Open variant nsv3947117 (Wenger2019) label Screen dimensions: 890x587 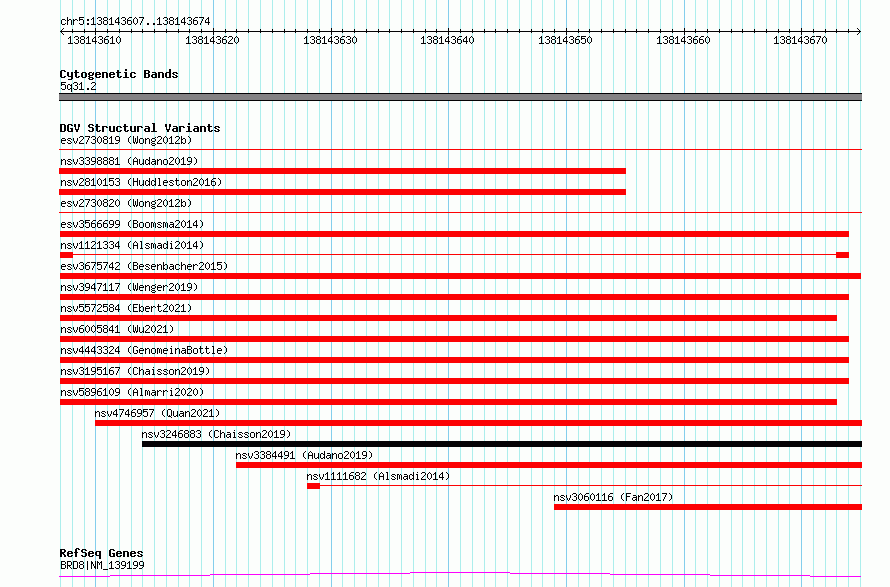click(x=129, y=287)
